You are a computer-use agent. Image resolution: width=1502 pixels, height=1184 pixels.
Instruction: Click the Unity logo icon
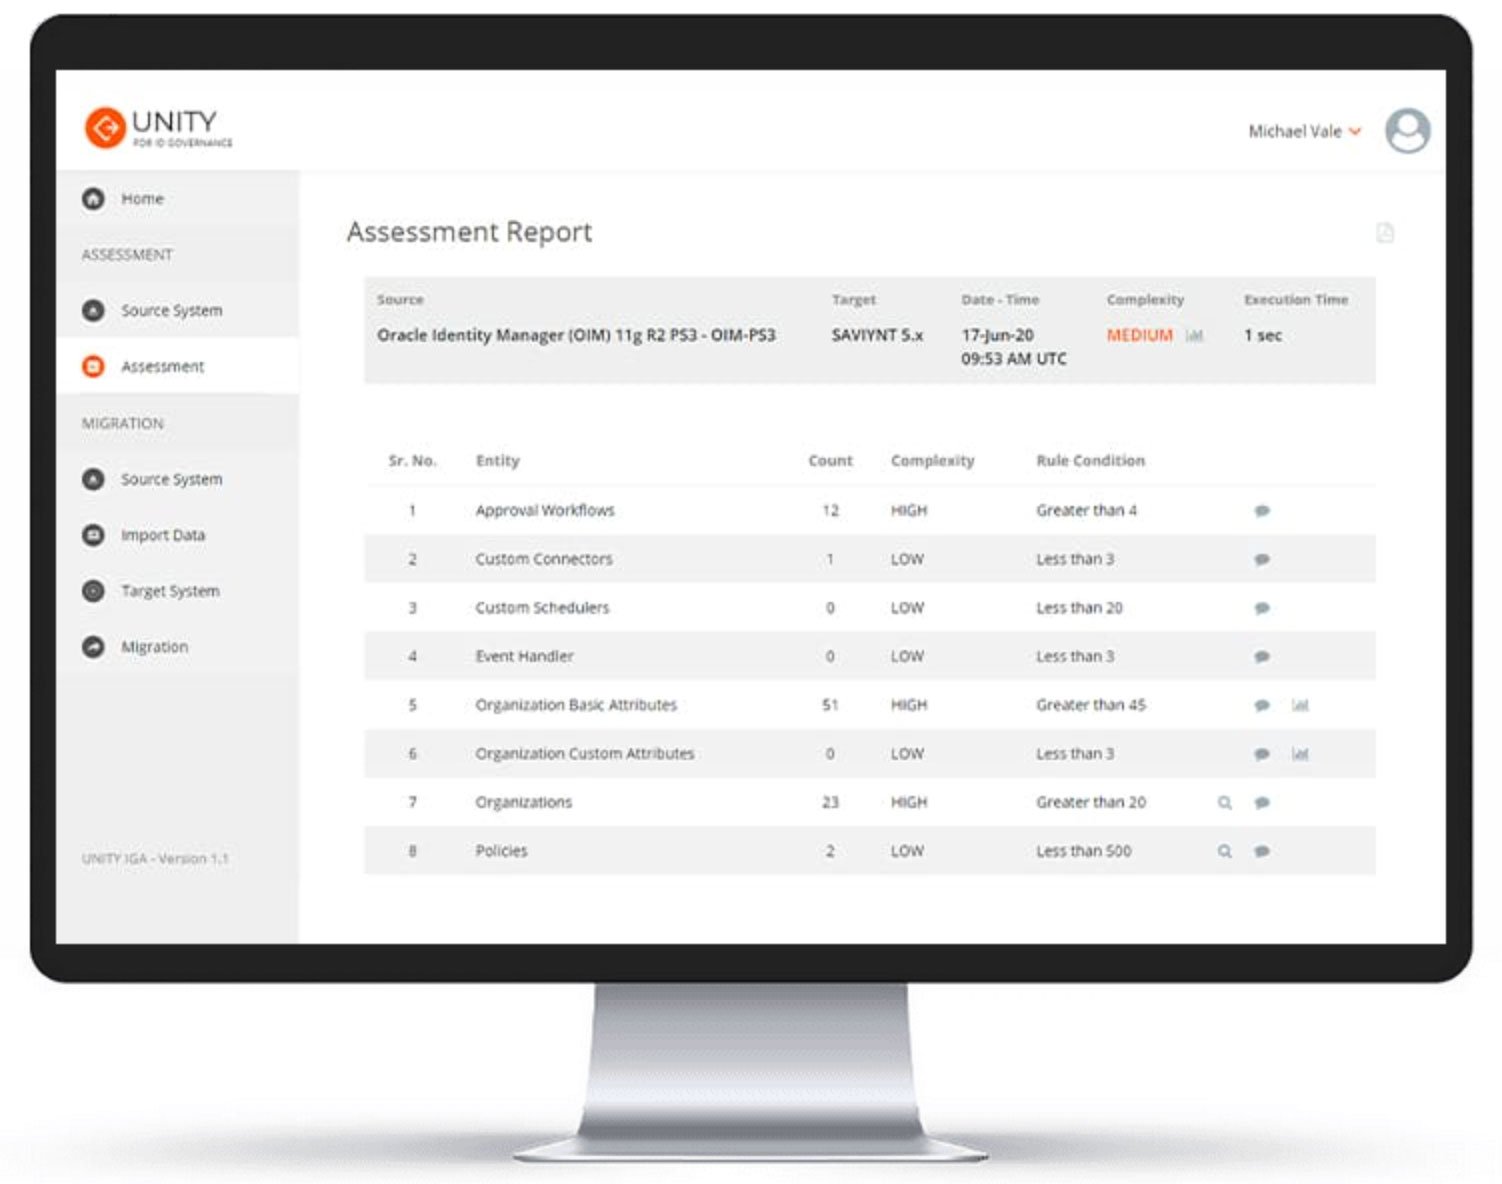[105, 128]
